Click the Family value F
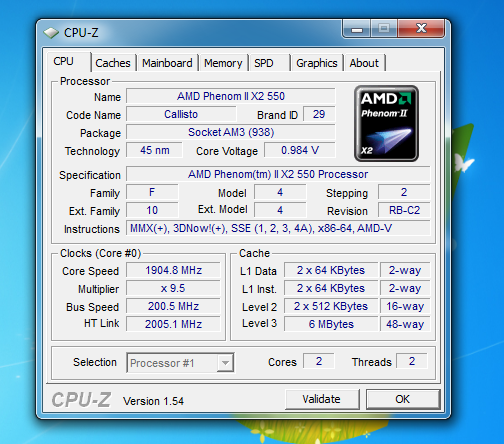 point(152,192)
